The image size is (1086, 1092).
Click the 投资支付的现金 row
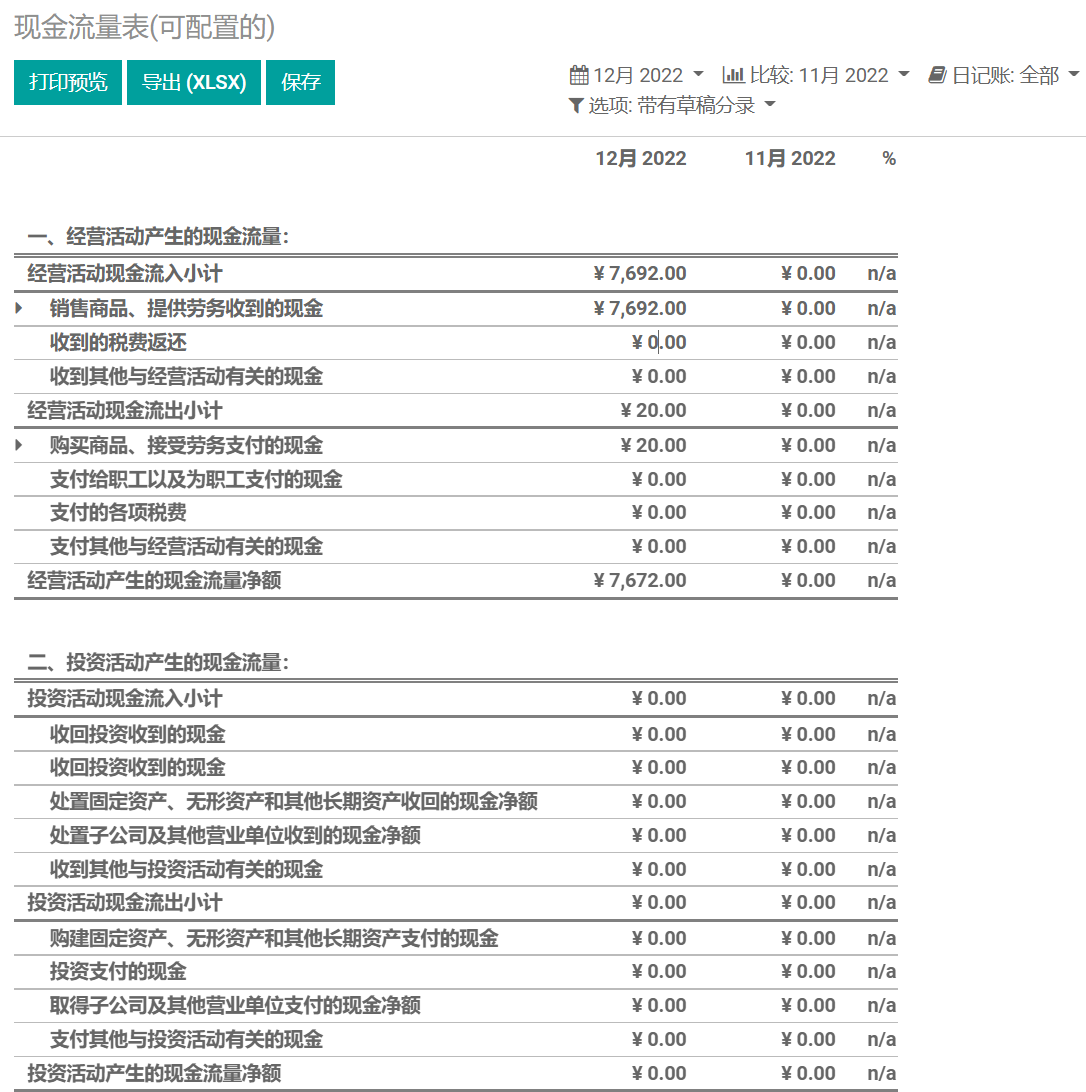(x=118, y=972)
